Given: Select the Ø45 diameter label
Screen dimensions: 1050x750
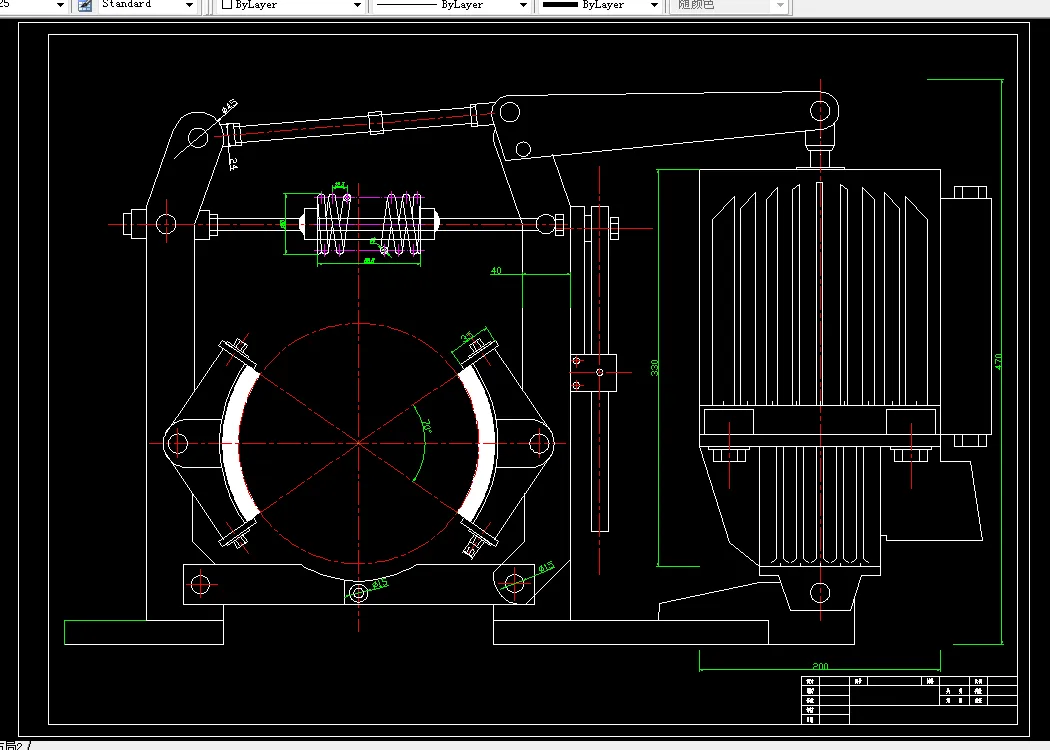Looking at the screenshot, I should click(x=229, y=106).
